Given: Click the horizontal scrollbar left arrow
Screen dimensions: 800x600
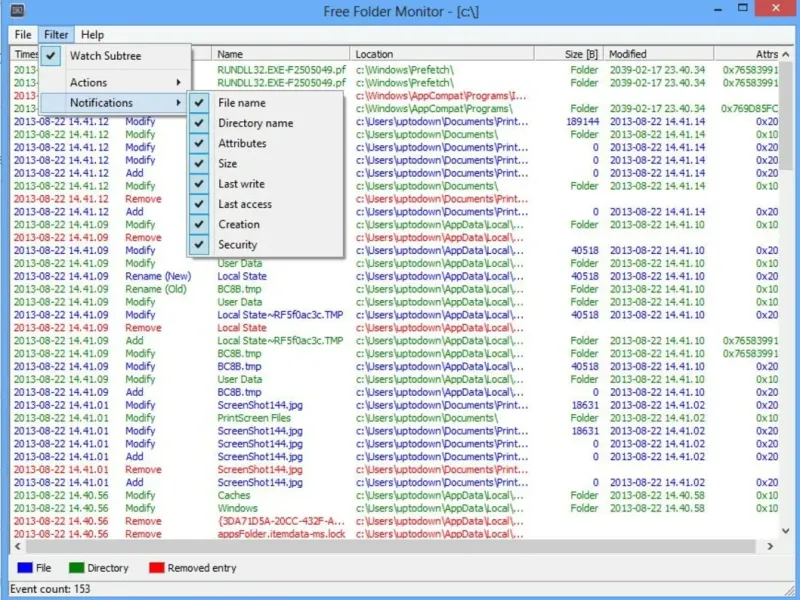Looking at the screenshot, I should click(x=18, y=546).
